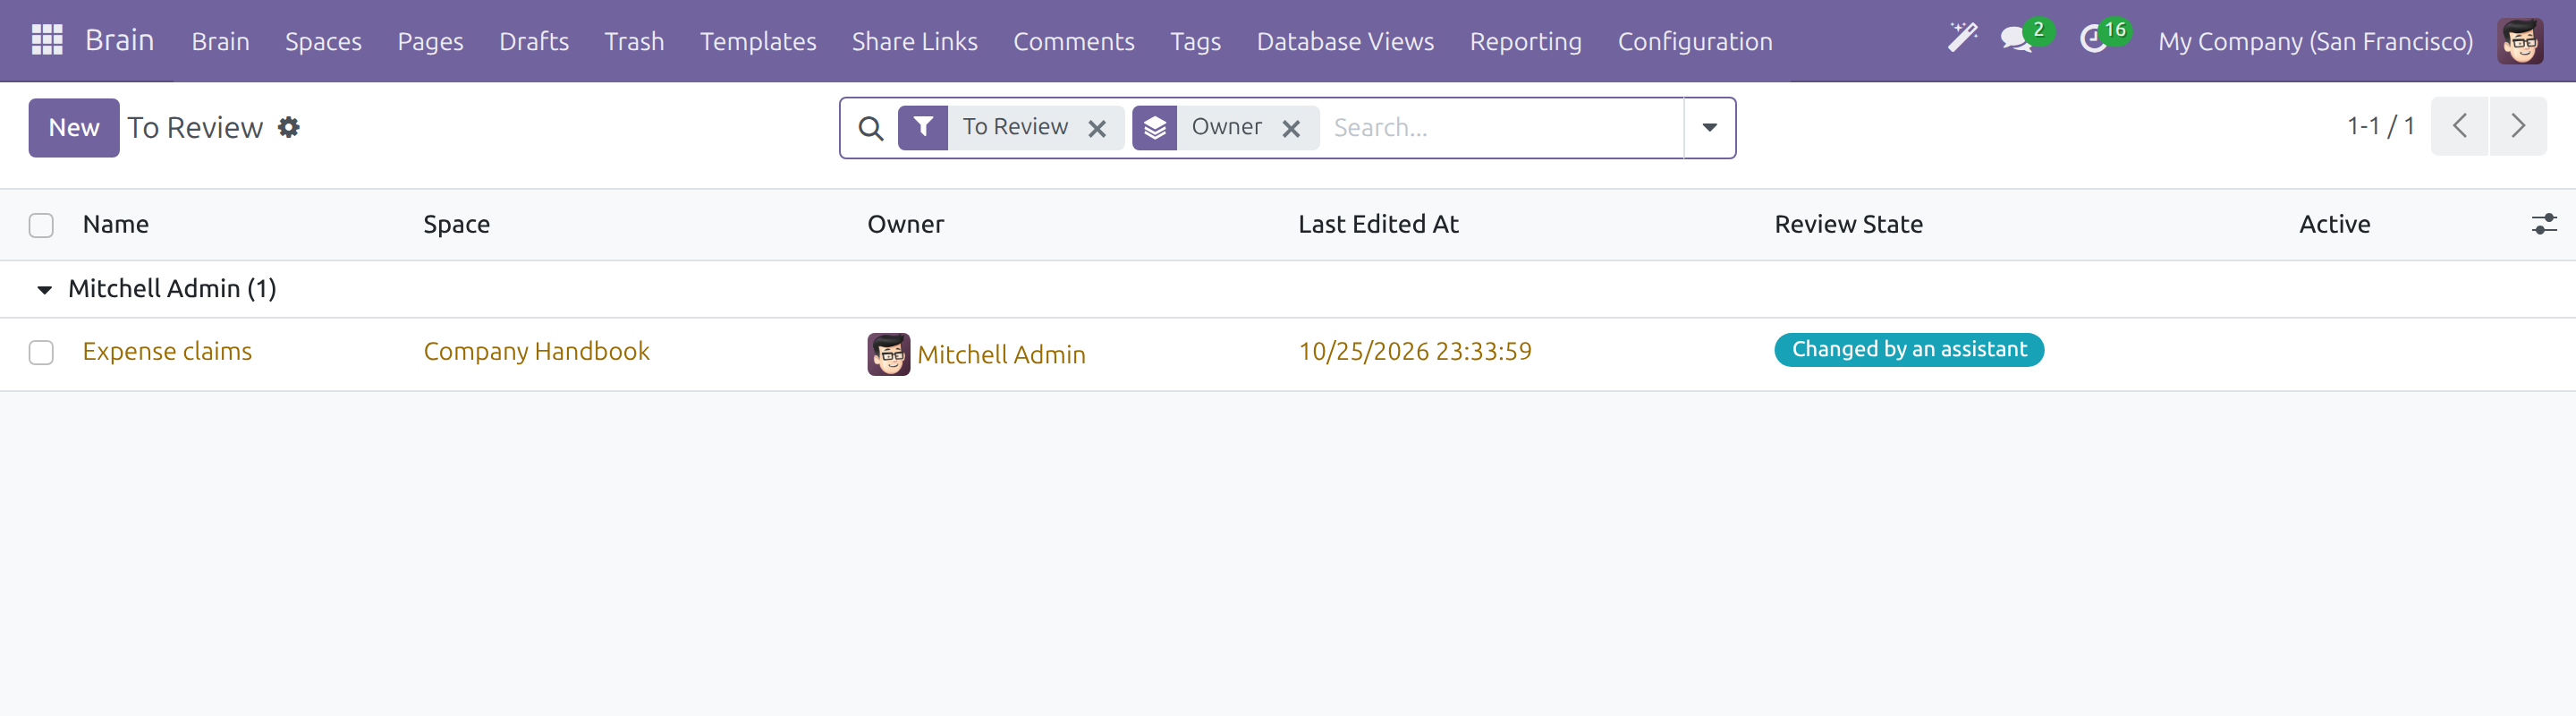Open the Share Links menu
The width and height of the screenshot is (2576, 716).
pos(914,41)
